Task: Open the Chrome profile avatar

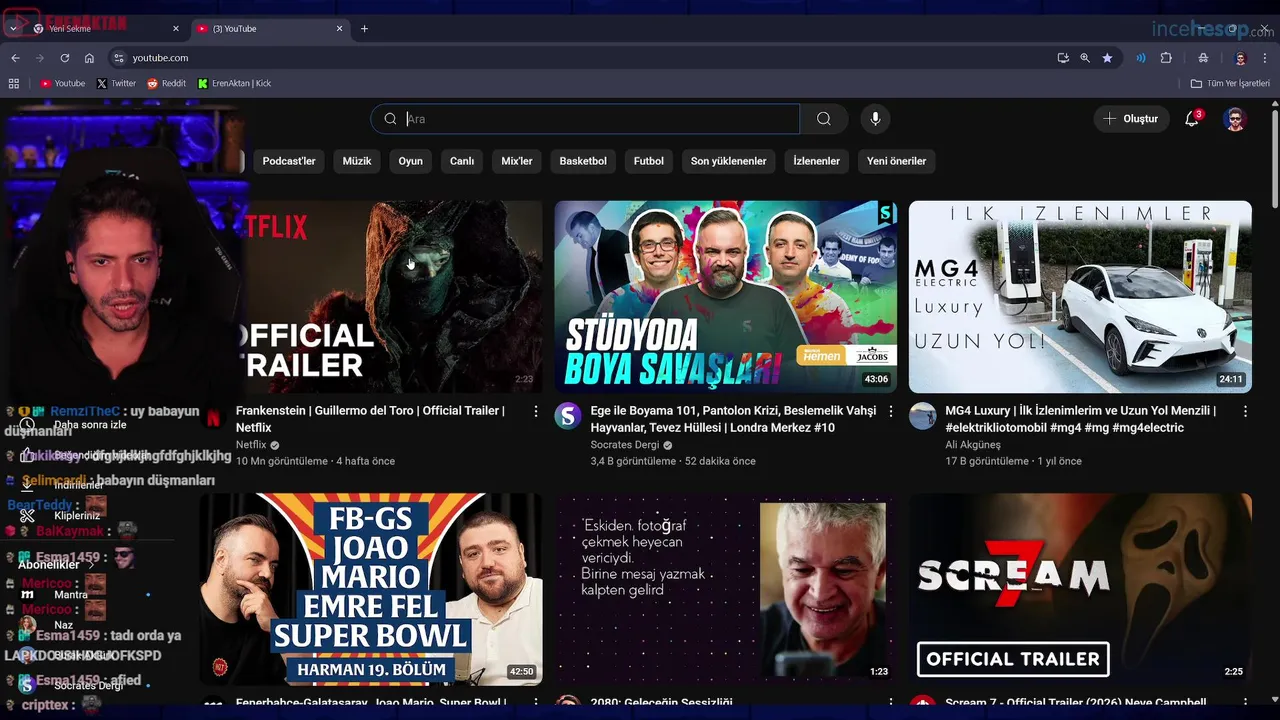Action: (1241, 58)
